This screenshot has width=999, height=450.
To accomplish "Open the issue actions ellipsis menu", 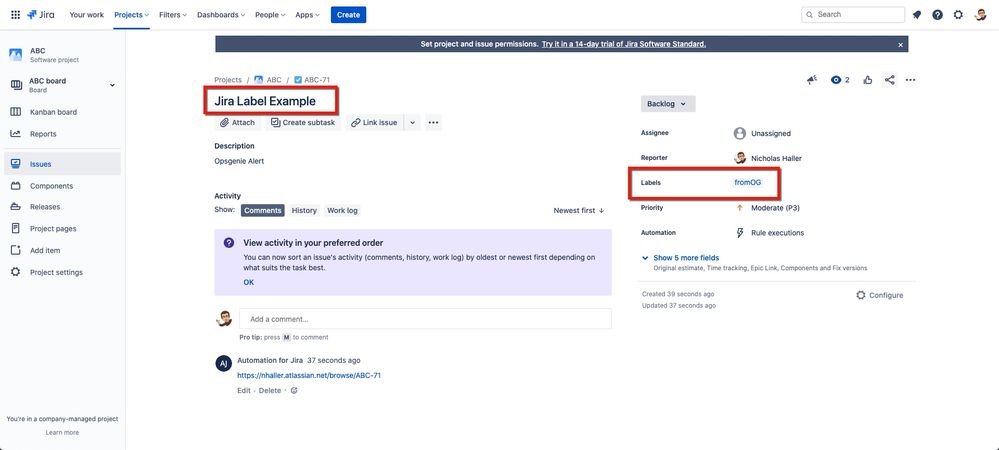I will point(910,80).
